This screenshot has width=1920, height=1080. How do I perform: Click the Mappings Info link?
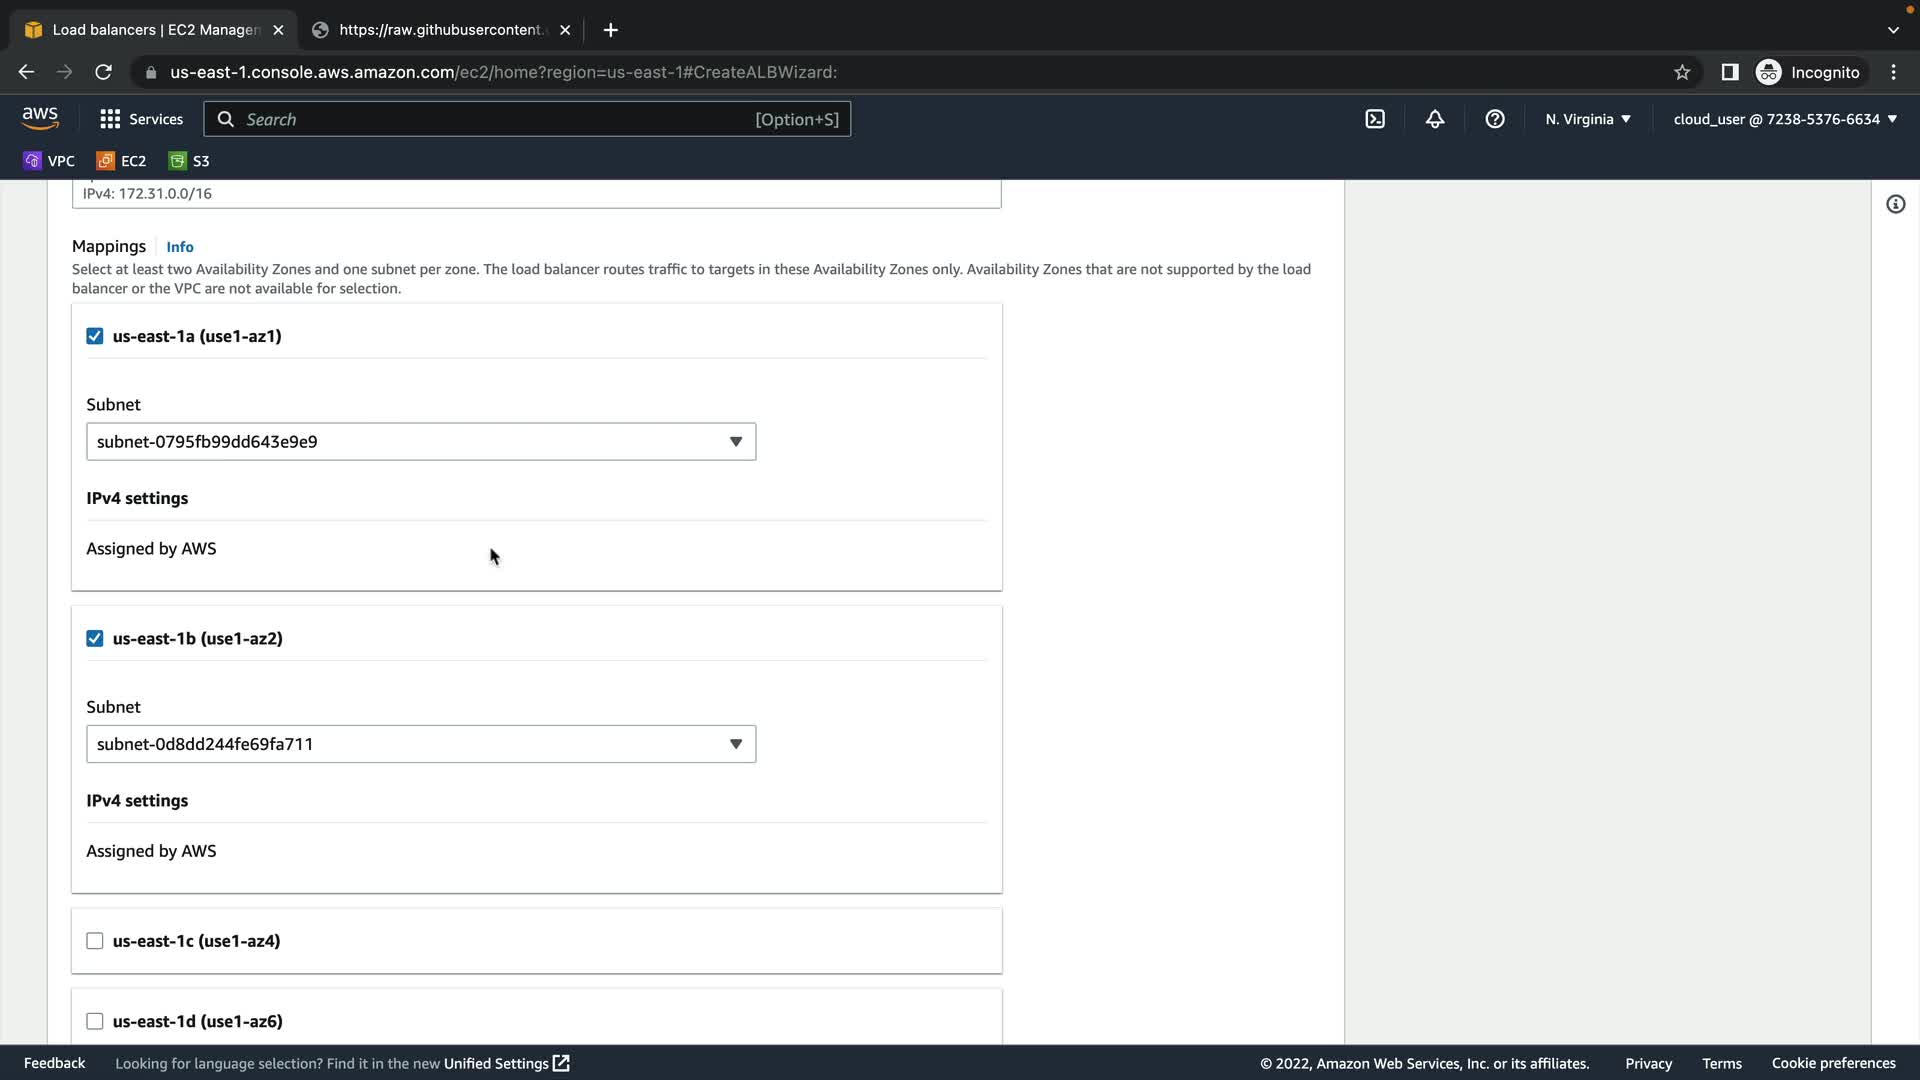click(x=180, y=247)
